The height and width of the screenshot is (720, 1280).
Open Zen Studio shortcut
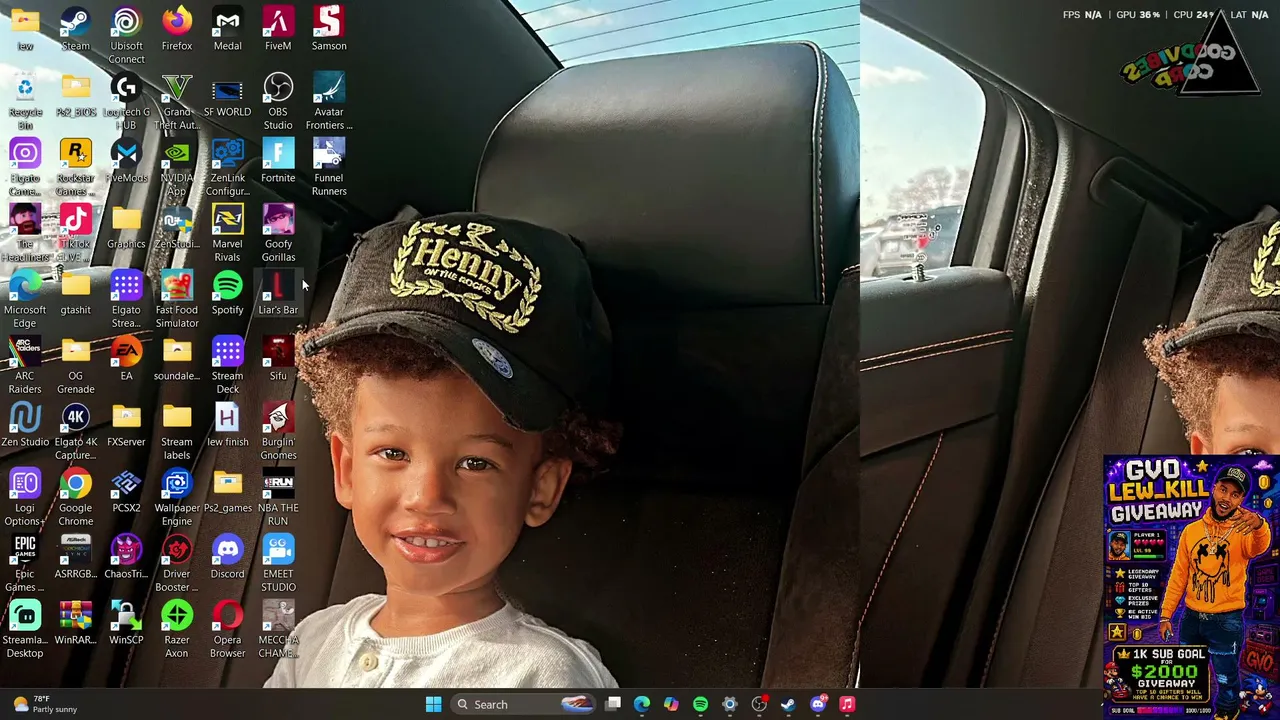25,425
